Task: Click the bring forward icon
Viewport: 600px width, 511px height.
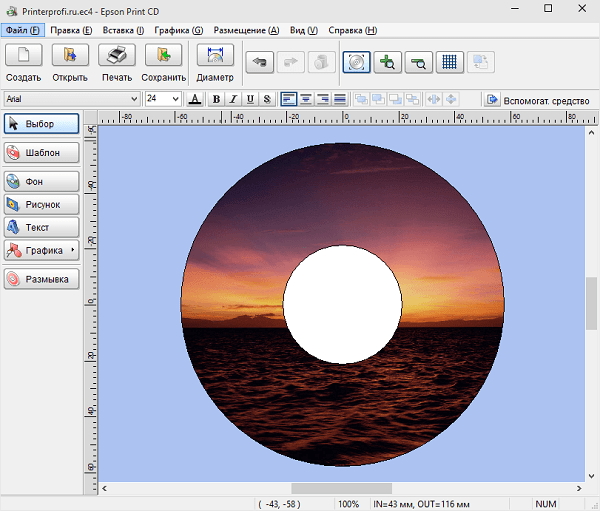Action: tap(378, 99)
